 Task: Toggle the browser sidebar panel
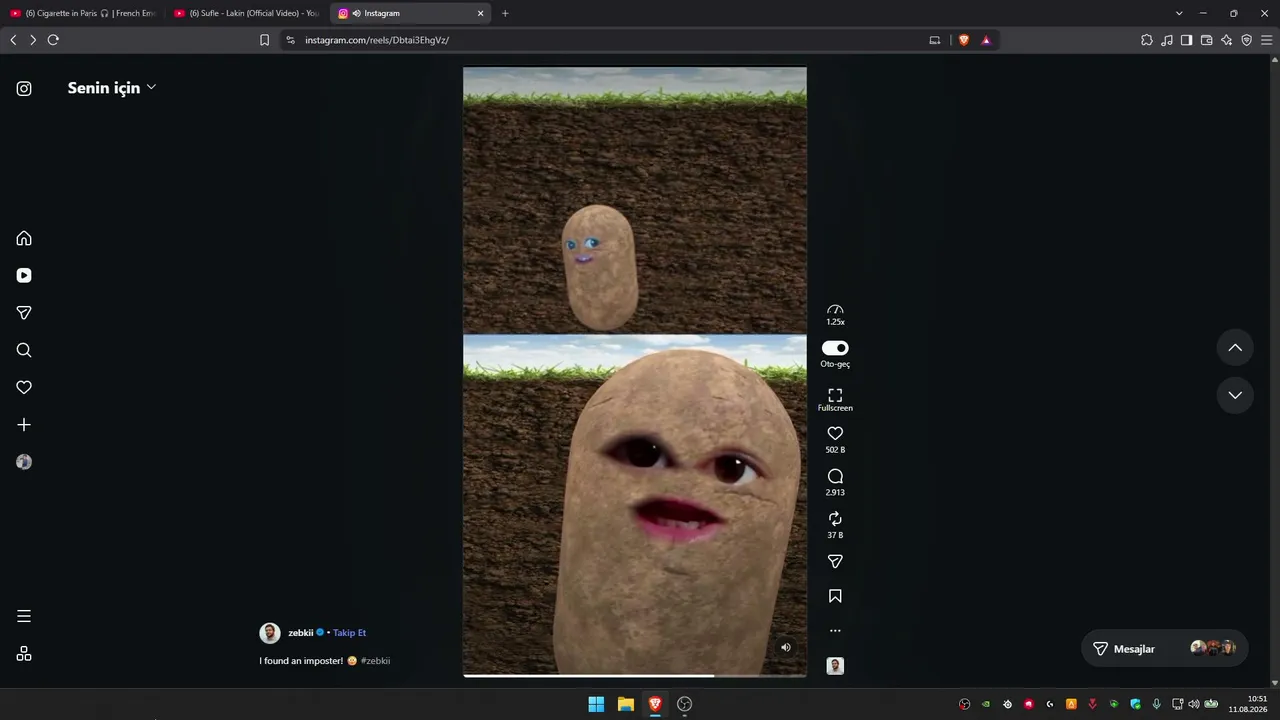1186,40
